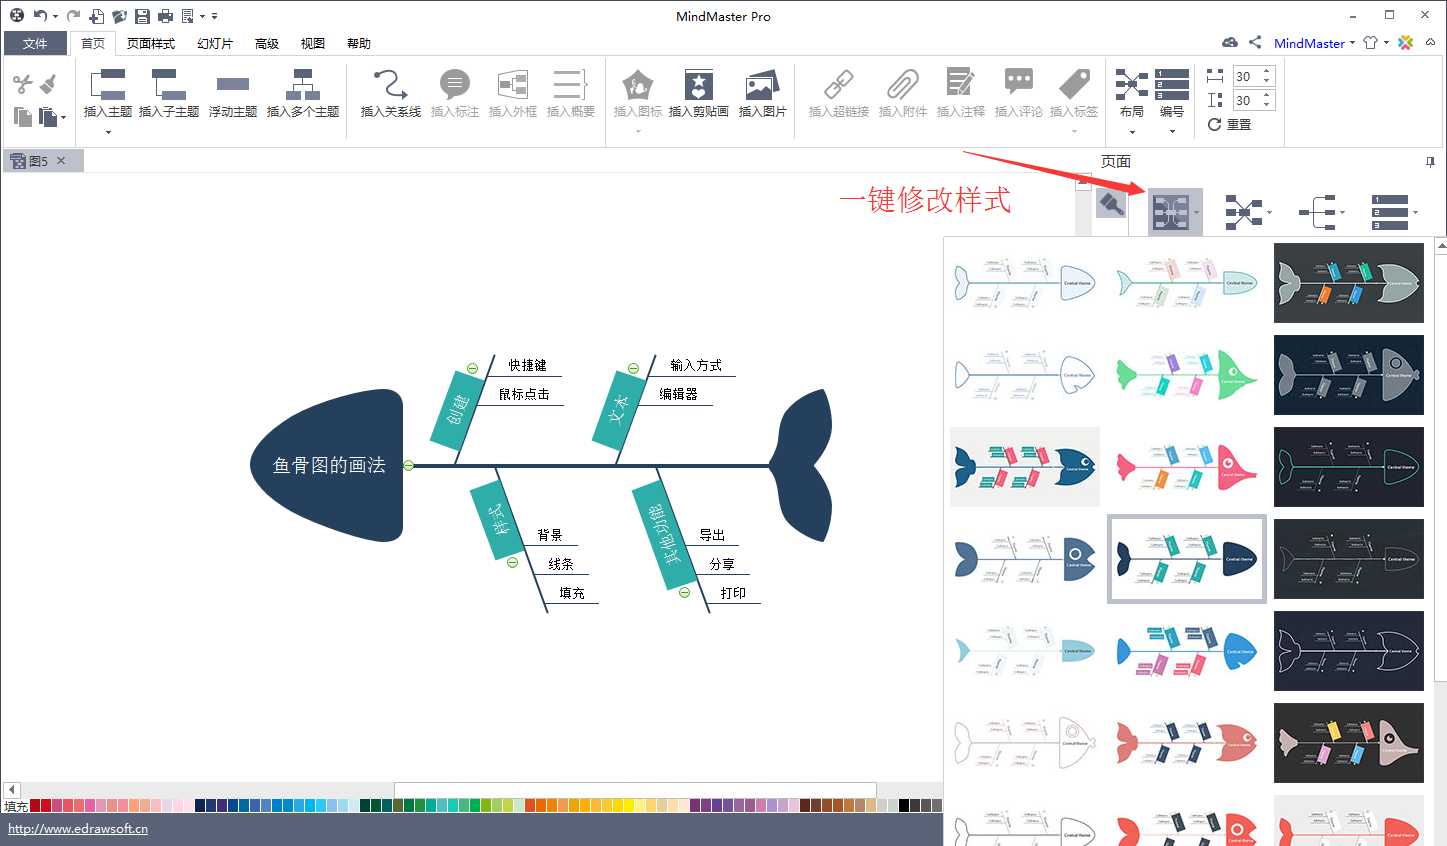Screen dimensions: 1447x846
Task: Switch to the 页面样式 tab
Action: (x=151, y=44)
